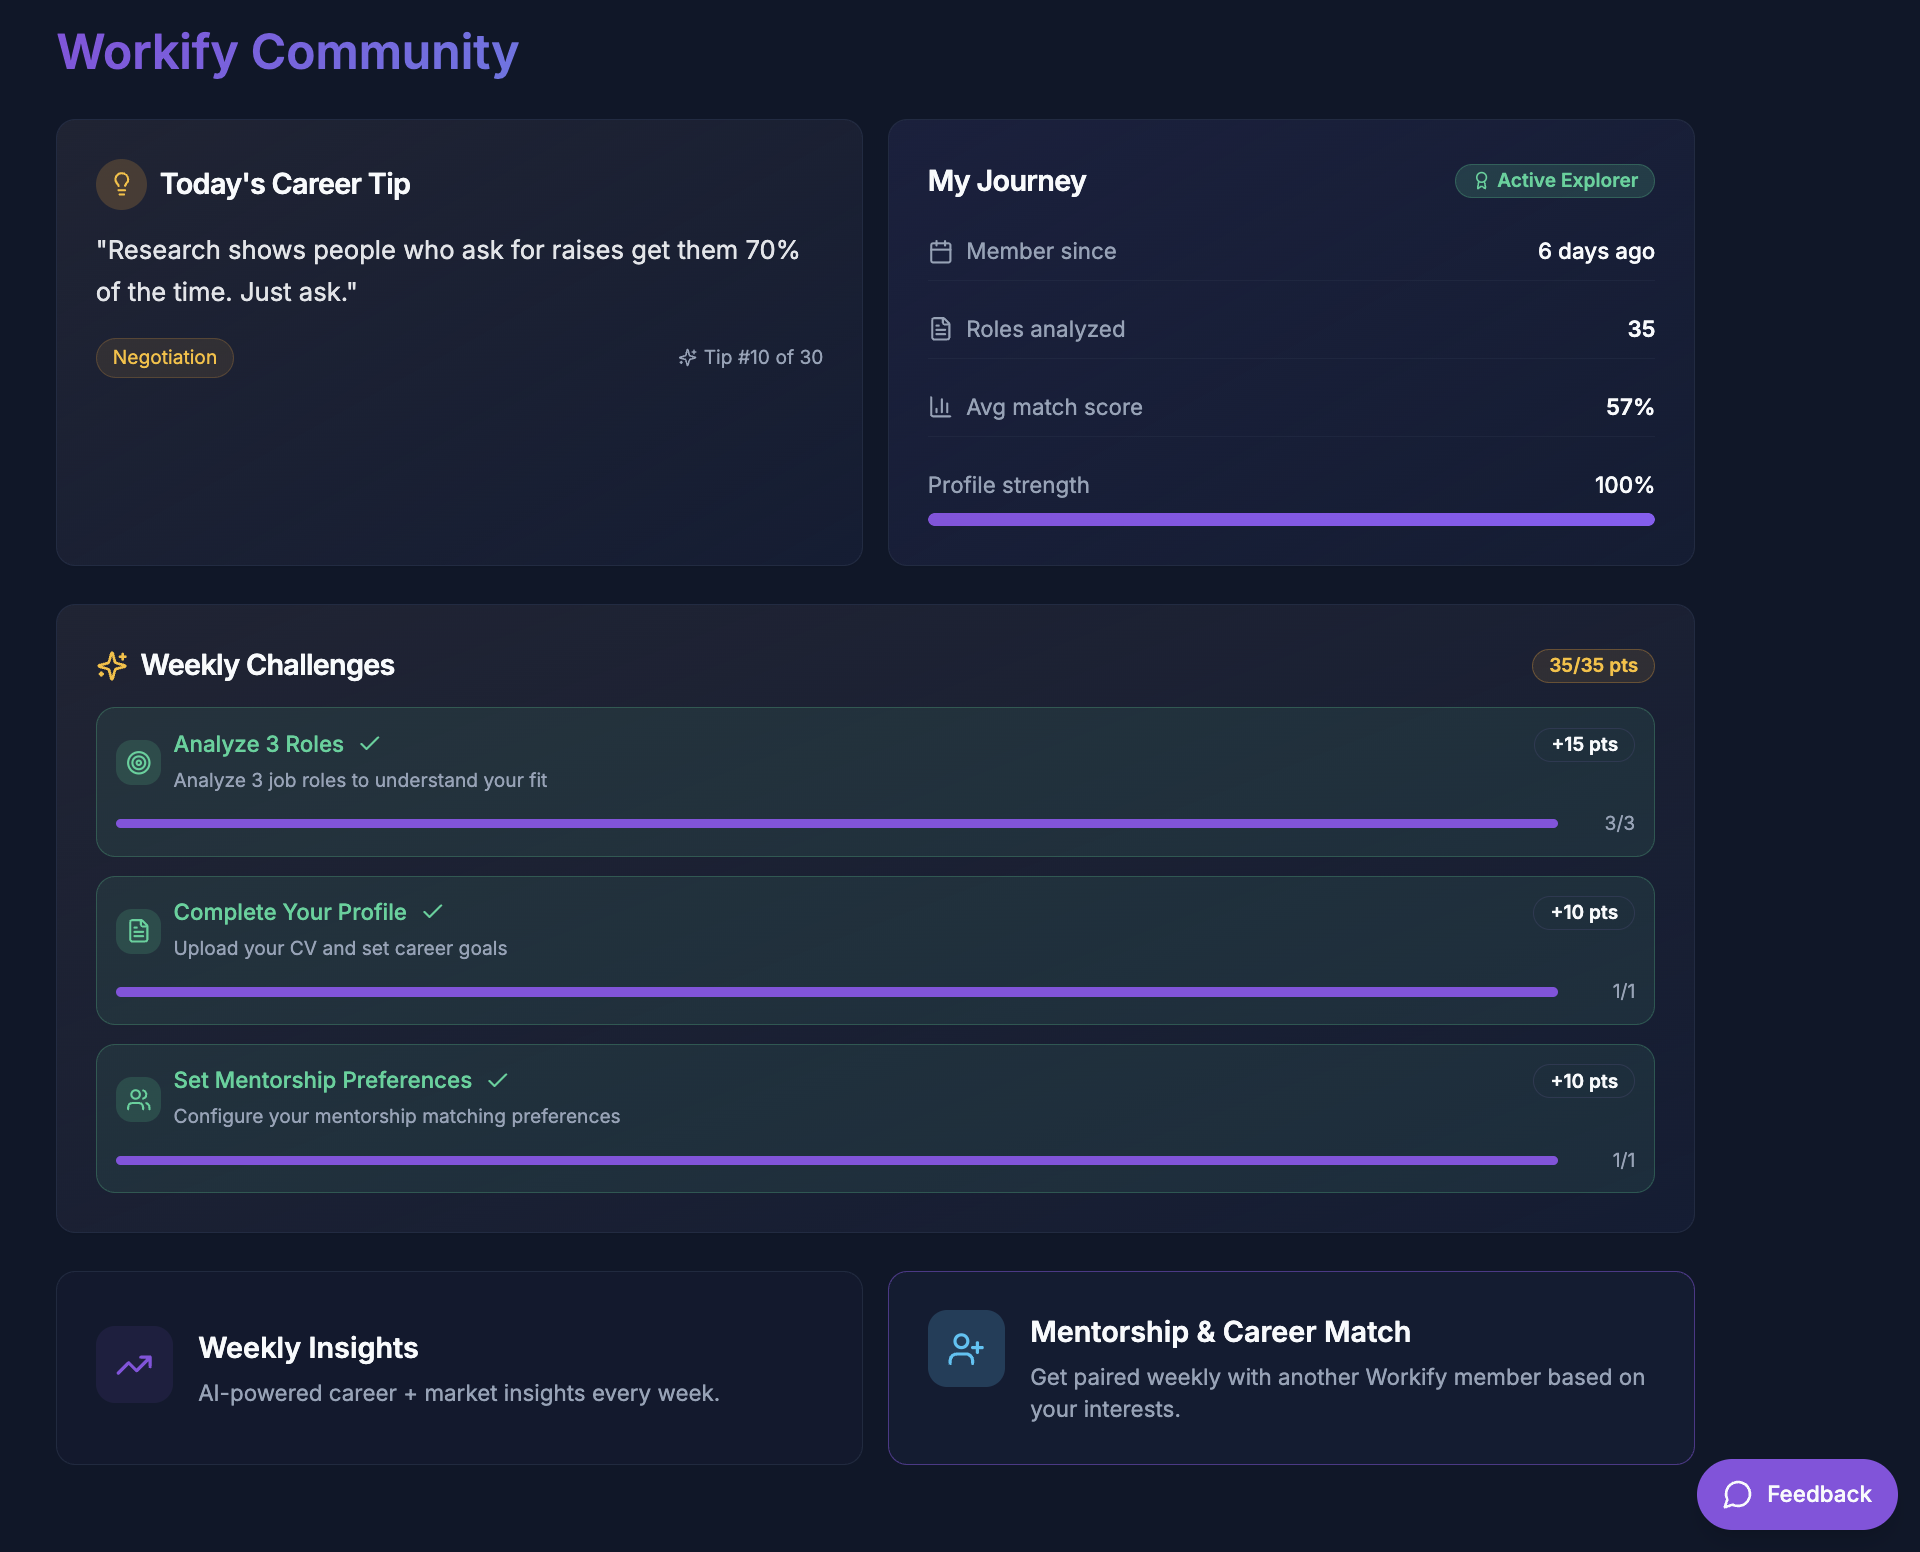
Task: Toggle the checkmark on Set Mentorship Preferences
Action: 497,1080
